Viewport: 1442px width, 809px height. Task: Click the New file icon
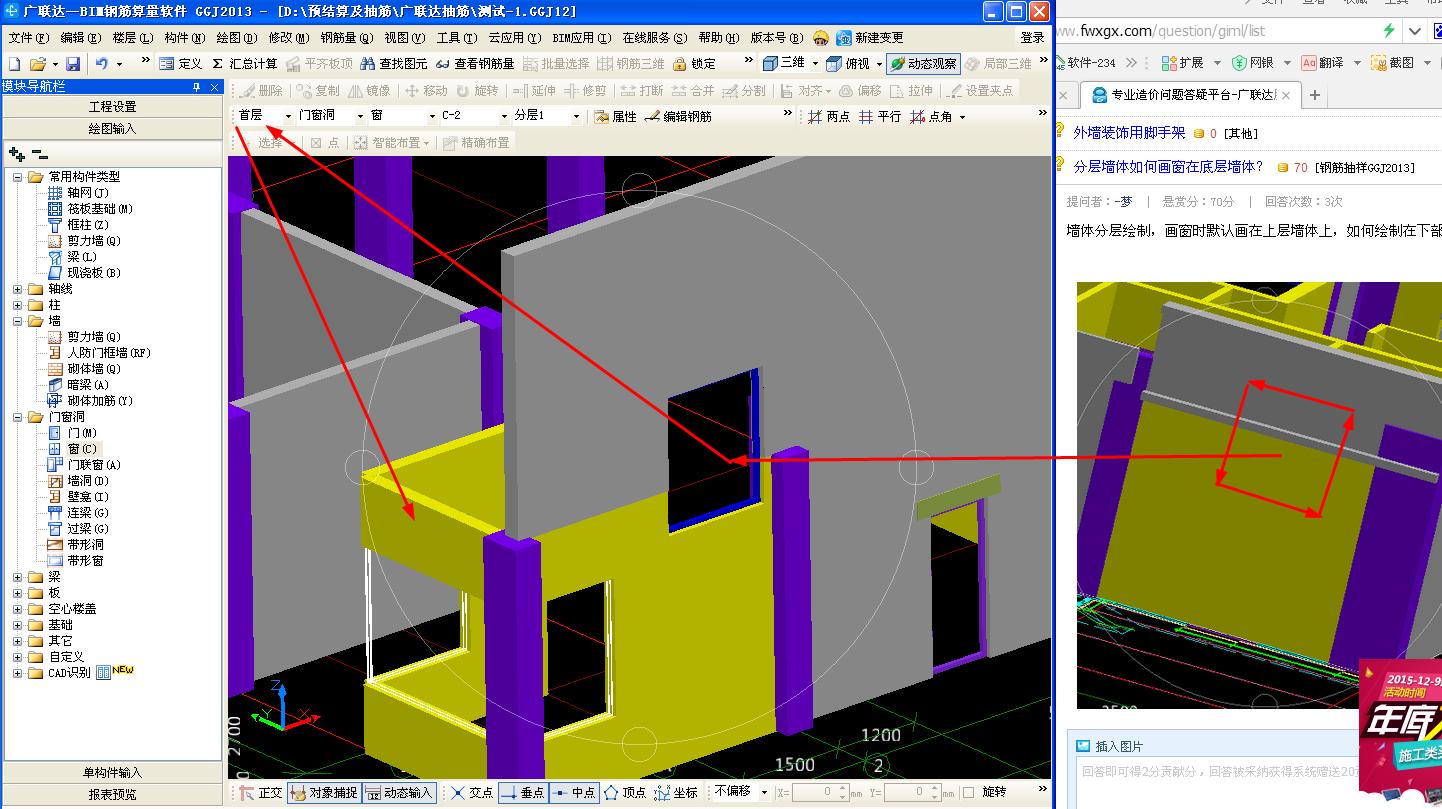[x=14, y=64]
